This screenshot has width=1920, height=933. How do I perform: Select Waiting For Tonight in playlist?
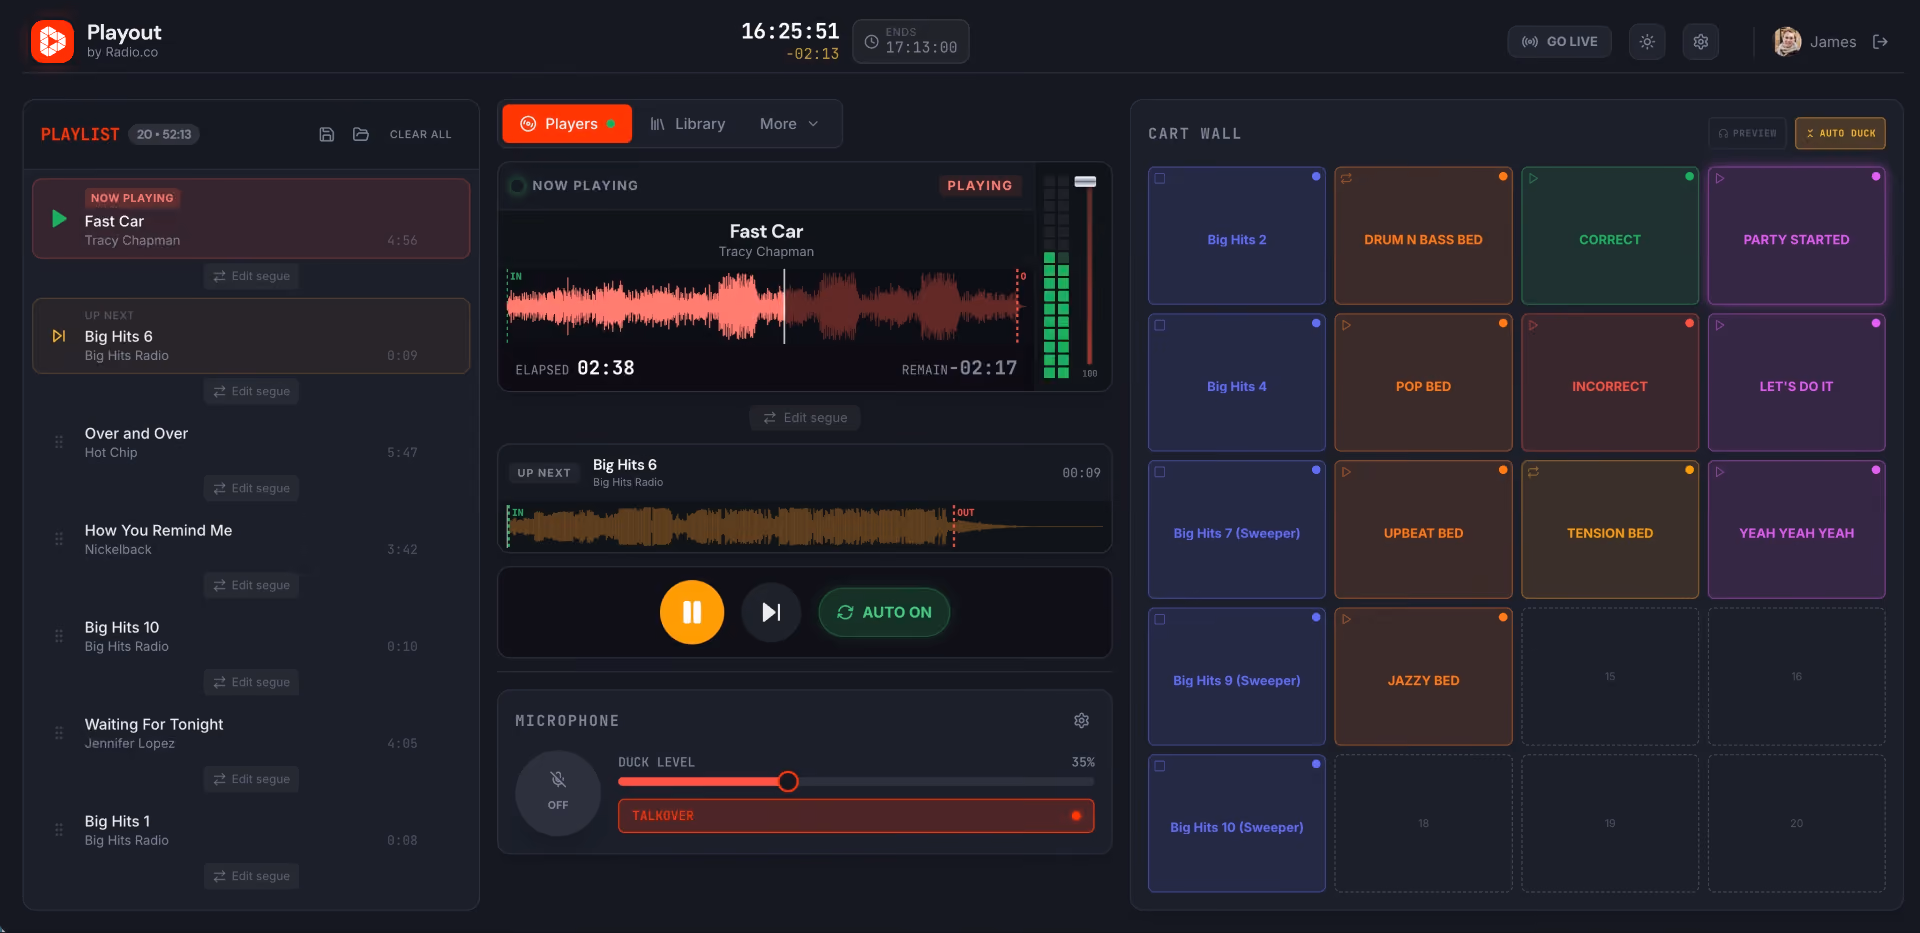(251, 733)
